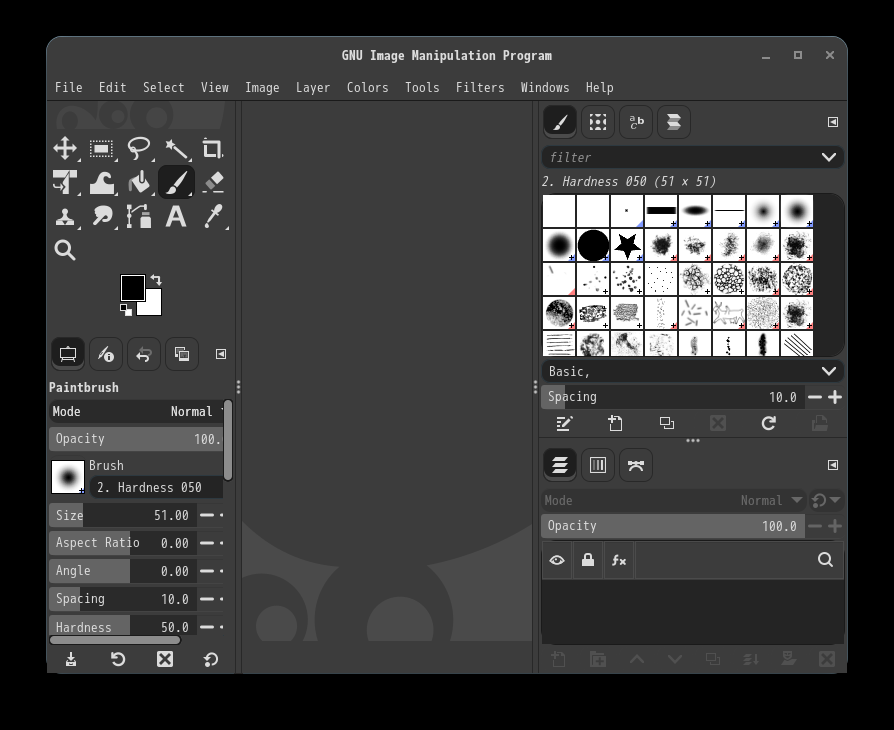Open the Windows menu
The image size is (894, 730).
pyautogui.click(x=544, y=87)
